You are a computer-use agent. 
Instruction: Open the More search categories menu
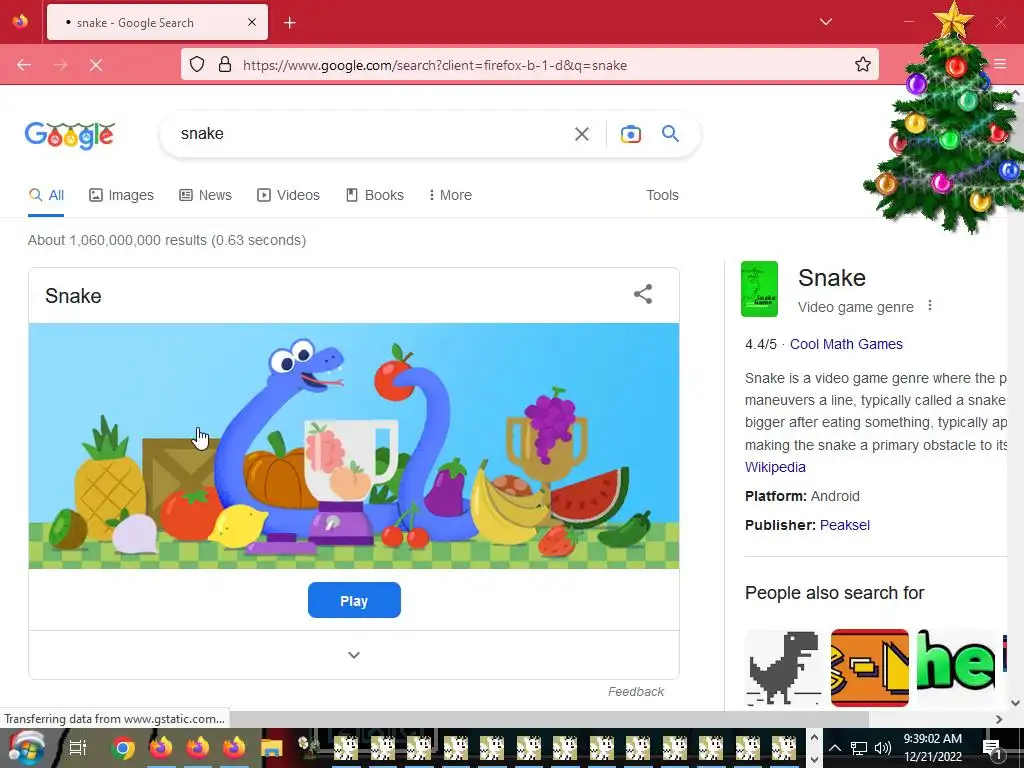point(450,195)
